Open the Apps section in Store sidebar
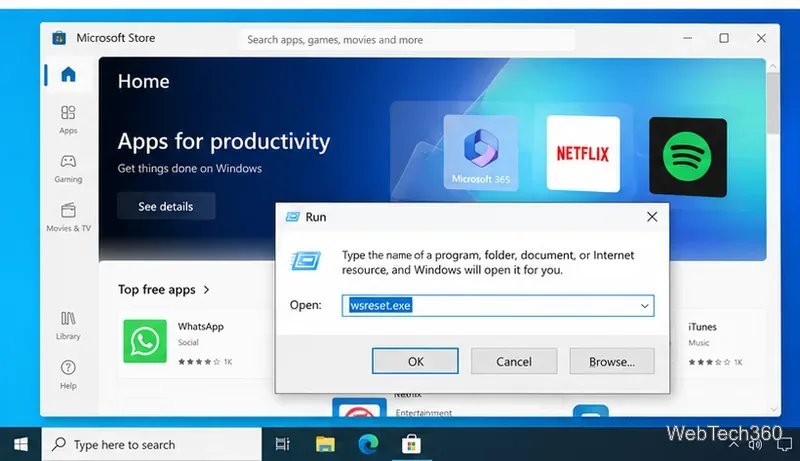This screenshot has height=461, width=800. tap(68, 119)
